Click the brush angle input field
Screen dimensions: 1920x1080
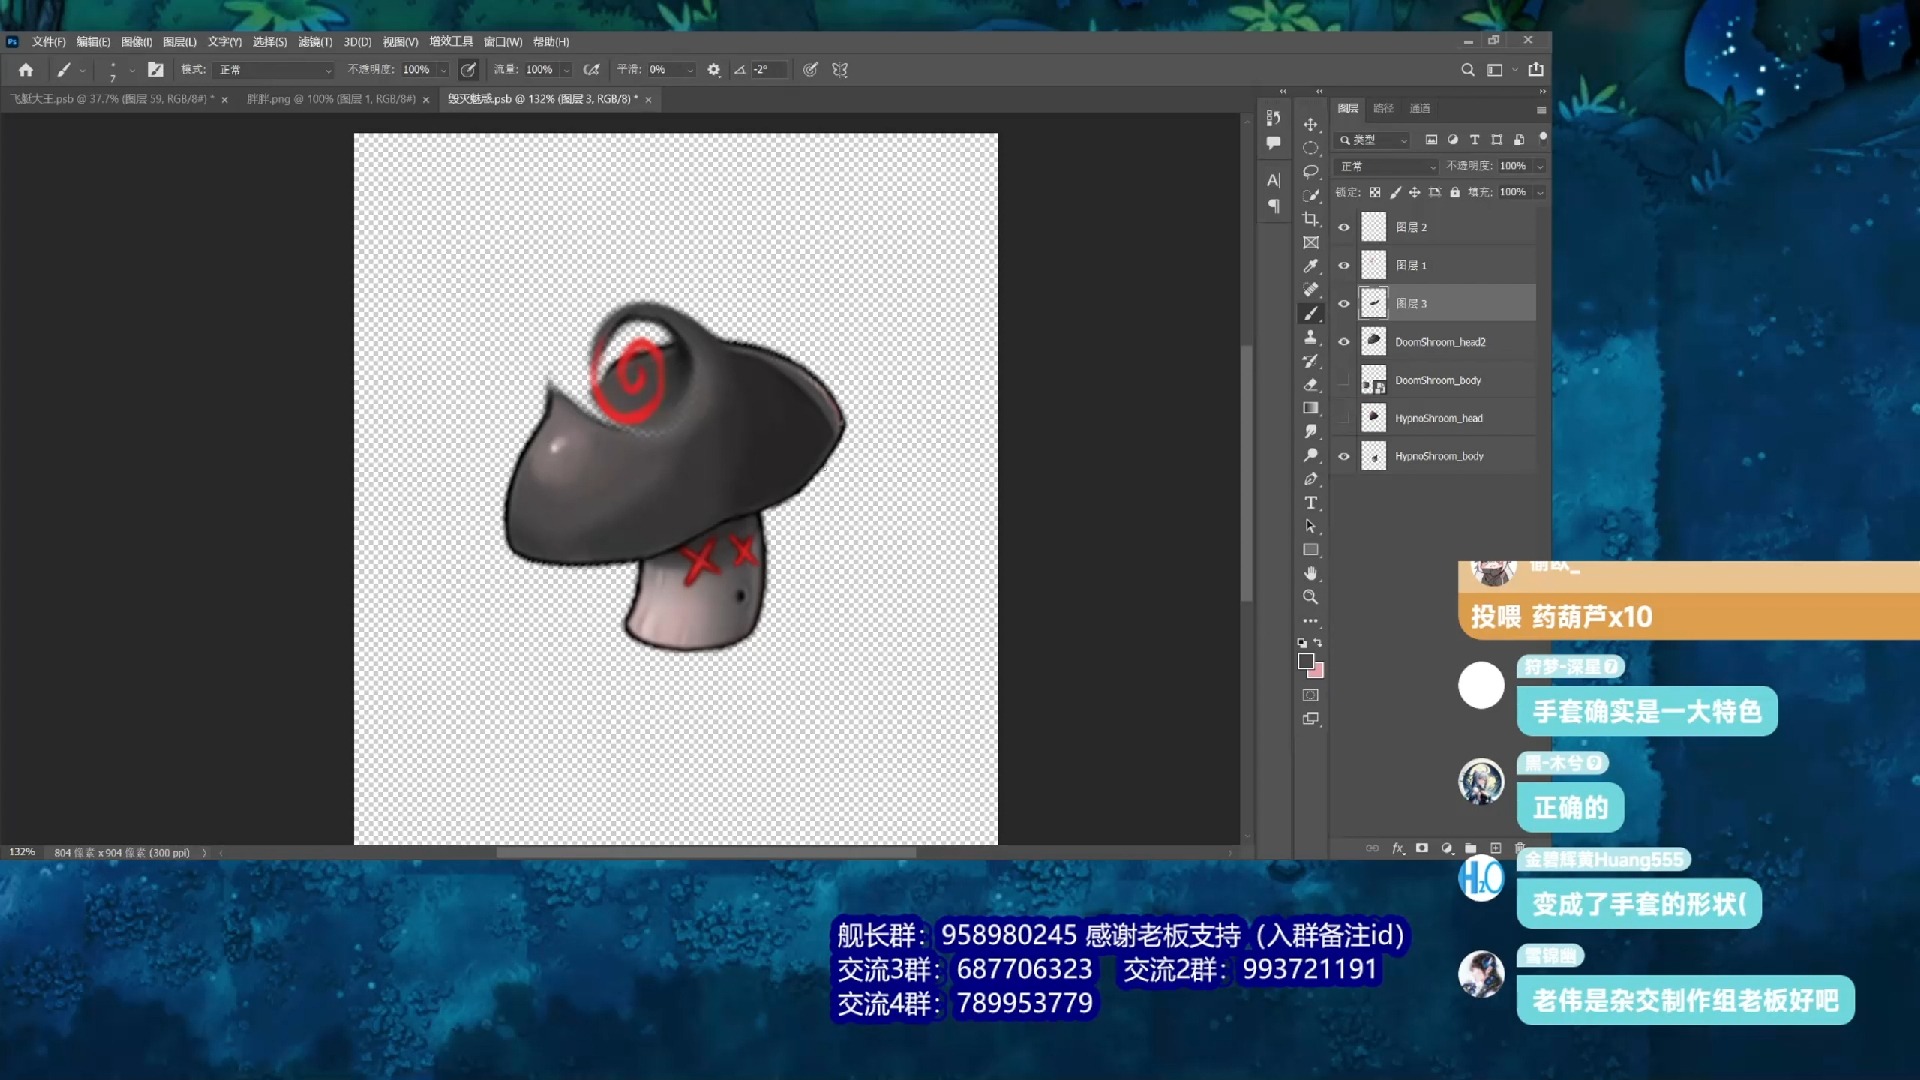768,70
